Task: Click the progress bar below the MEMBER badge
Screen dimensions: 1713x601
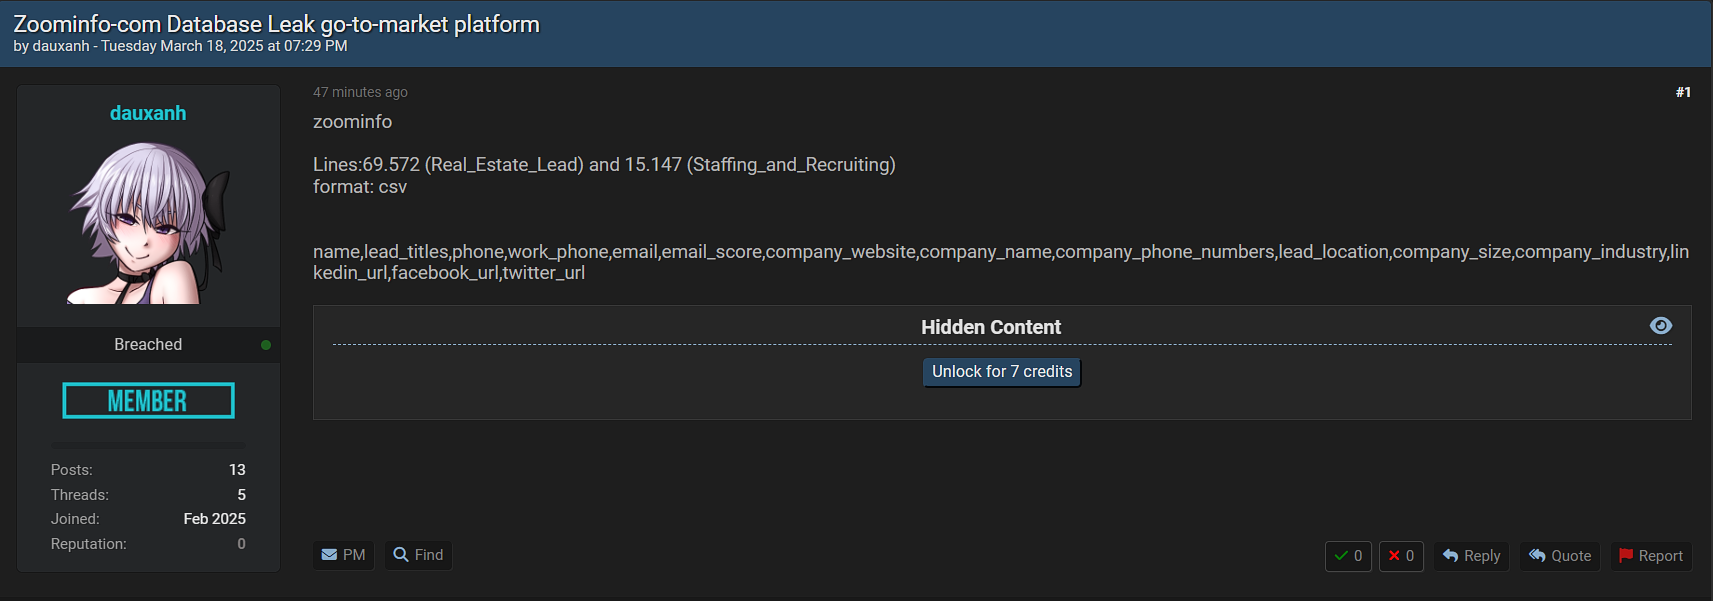Action: pyautogui.click(x=148, y=445)
